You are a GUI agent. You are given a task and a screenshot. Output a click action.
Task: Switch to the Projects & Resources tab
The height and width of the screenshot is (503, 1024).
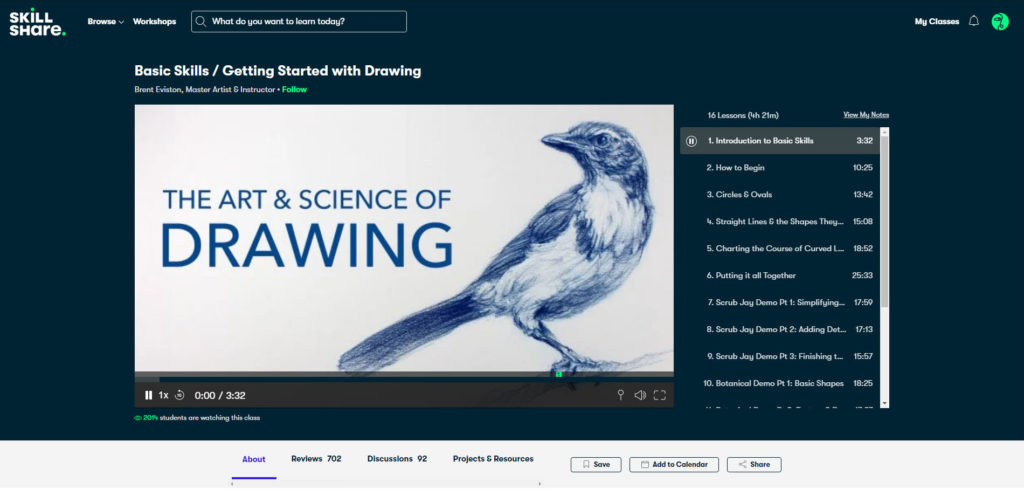493,459
